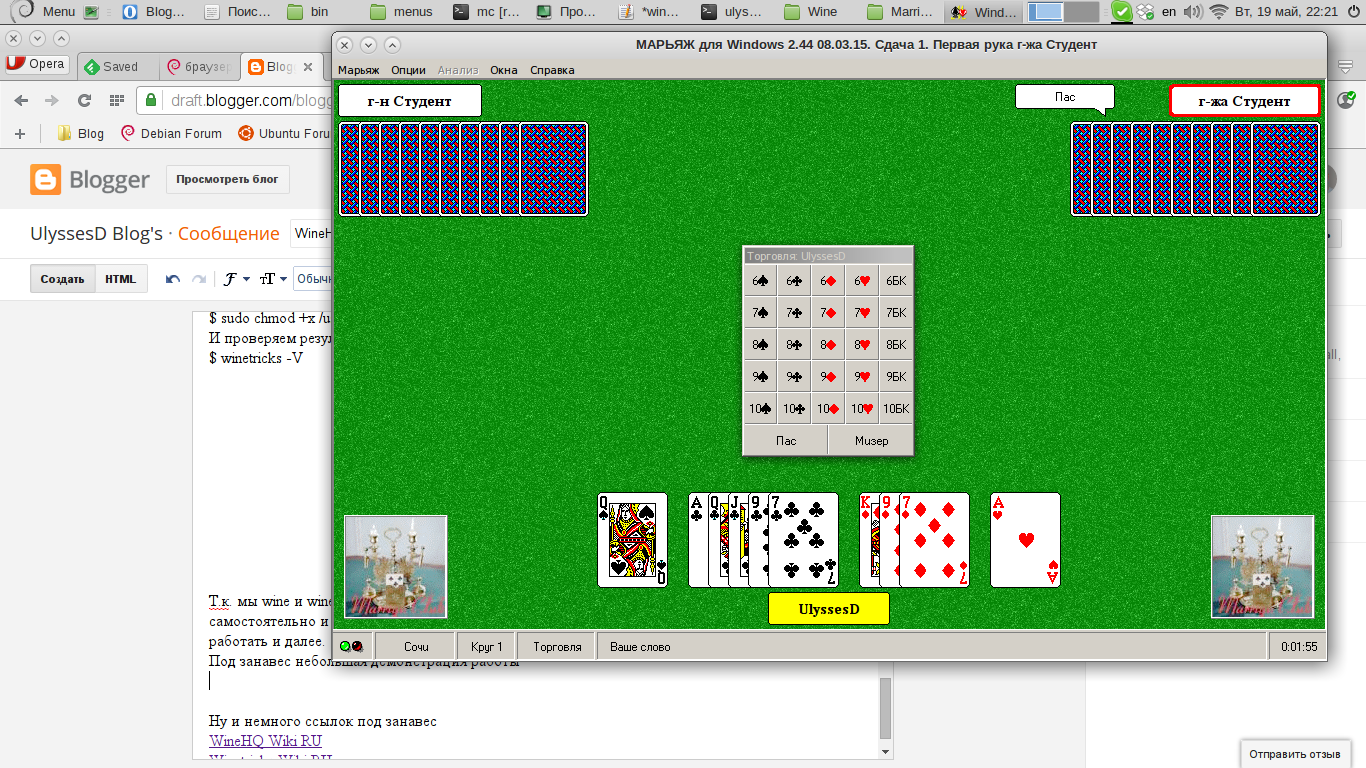This screenshot has height=768, width=1366.
Task: Bid 8 diamonds in the bidding grid
Action: click(x=828, y=345)
